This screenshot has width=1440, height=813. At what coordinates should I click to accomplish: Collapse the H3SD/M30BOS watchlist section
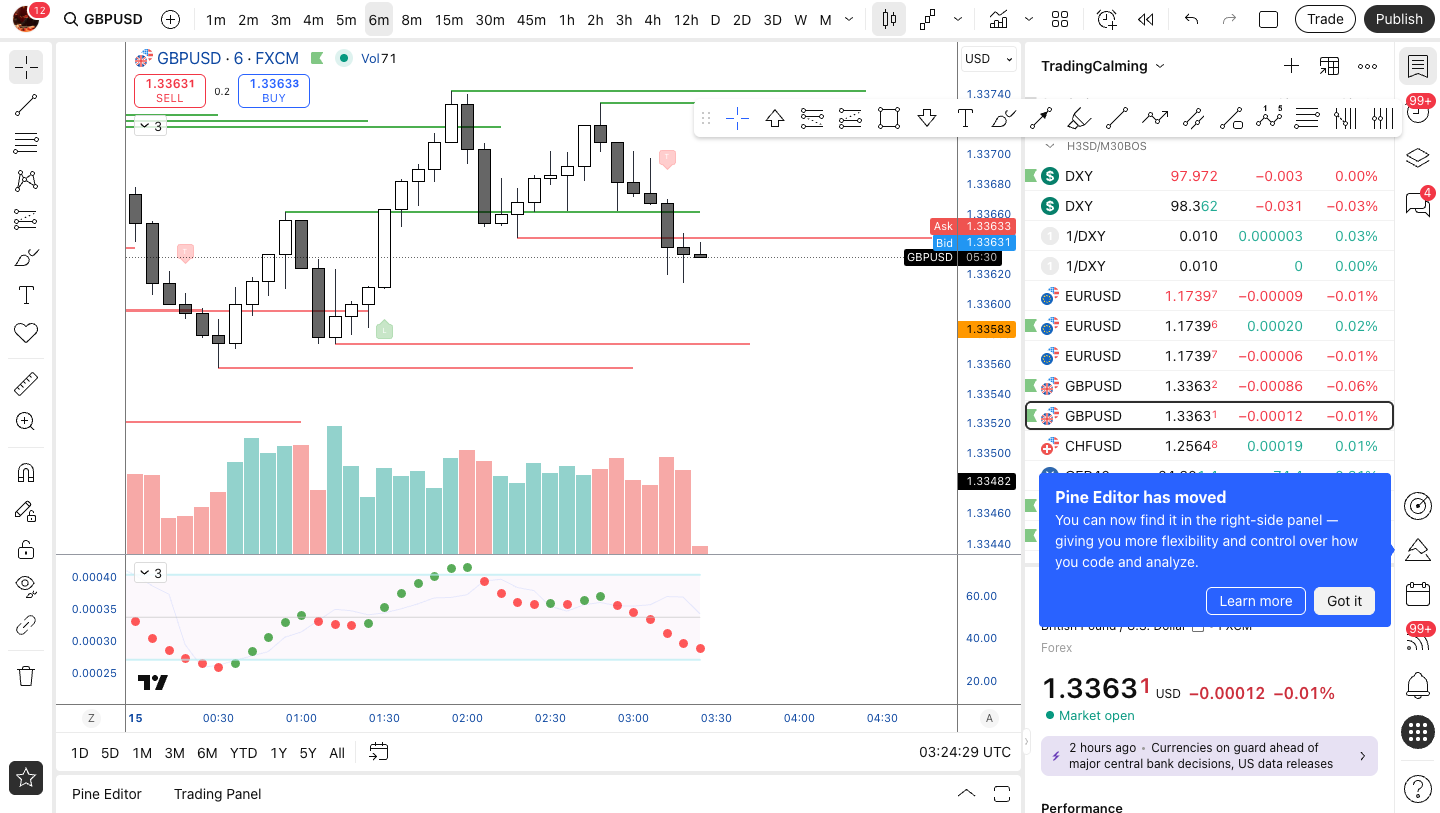[x=1050, y=146]
